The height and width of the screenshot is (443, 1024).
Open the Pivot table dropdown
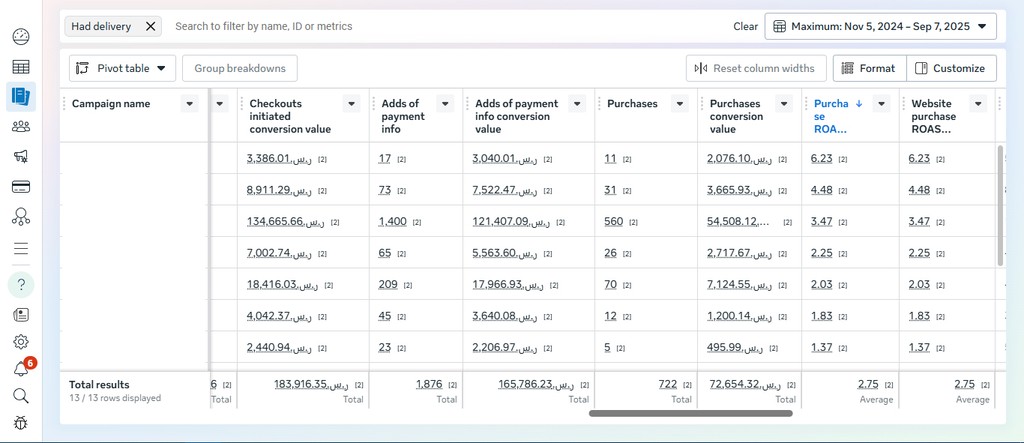click(x=122, y=68)
